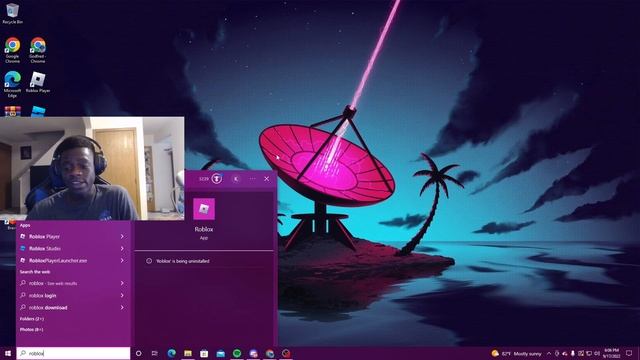Show the Photos (8+) results group
This screenshot has height=360, width=640.
point(31,329)
